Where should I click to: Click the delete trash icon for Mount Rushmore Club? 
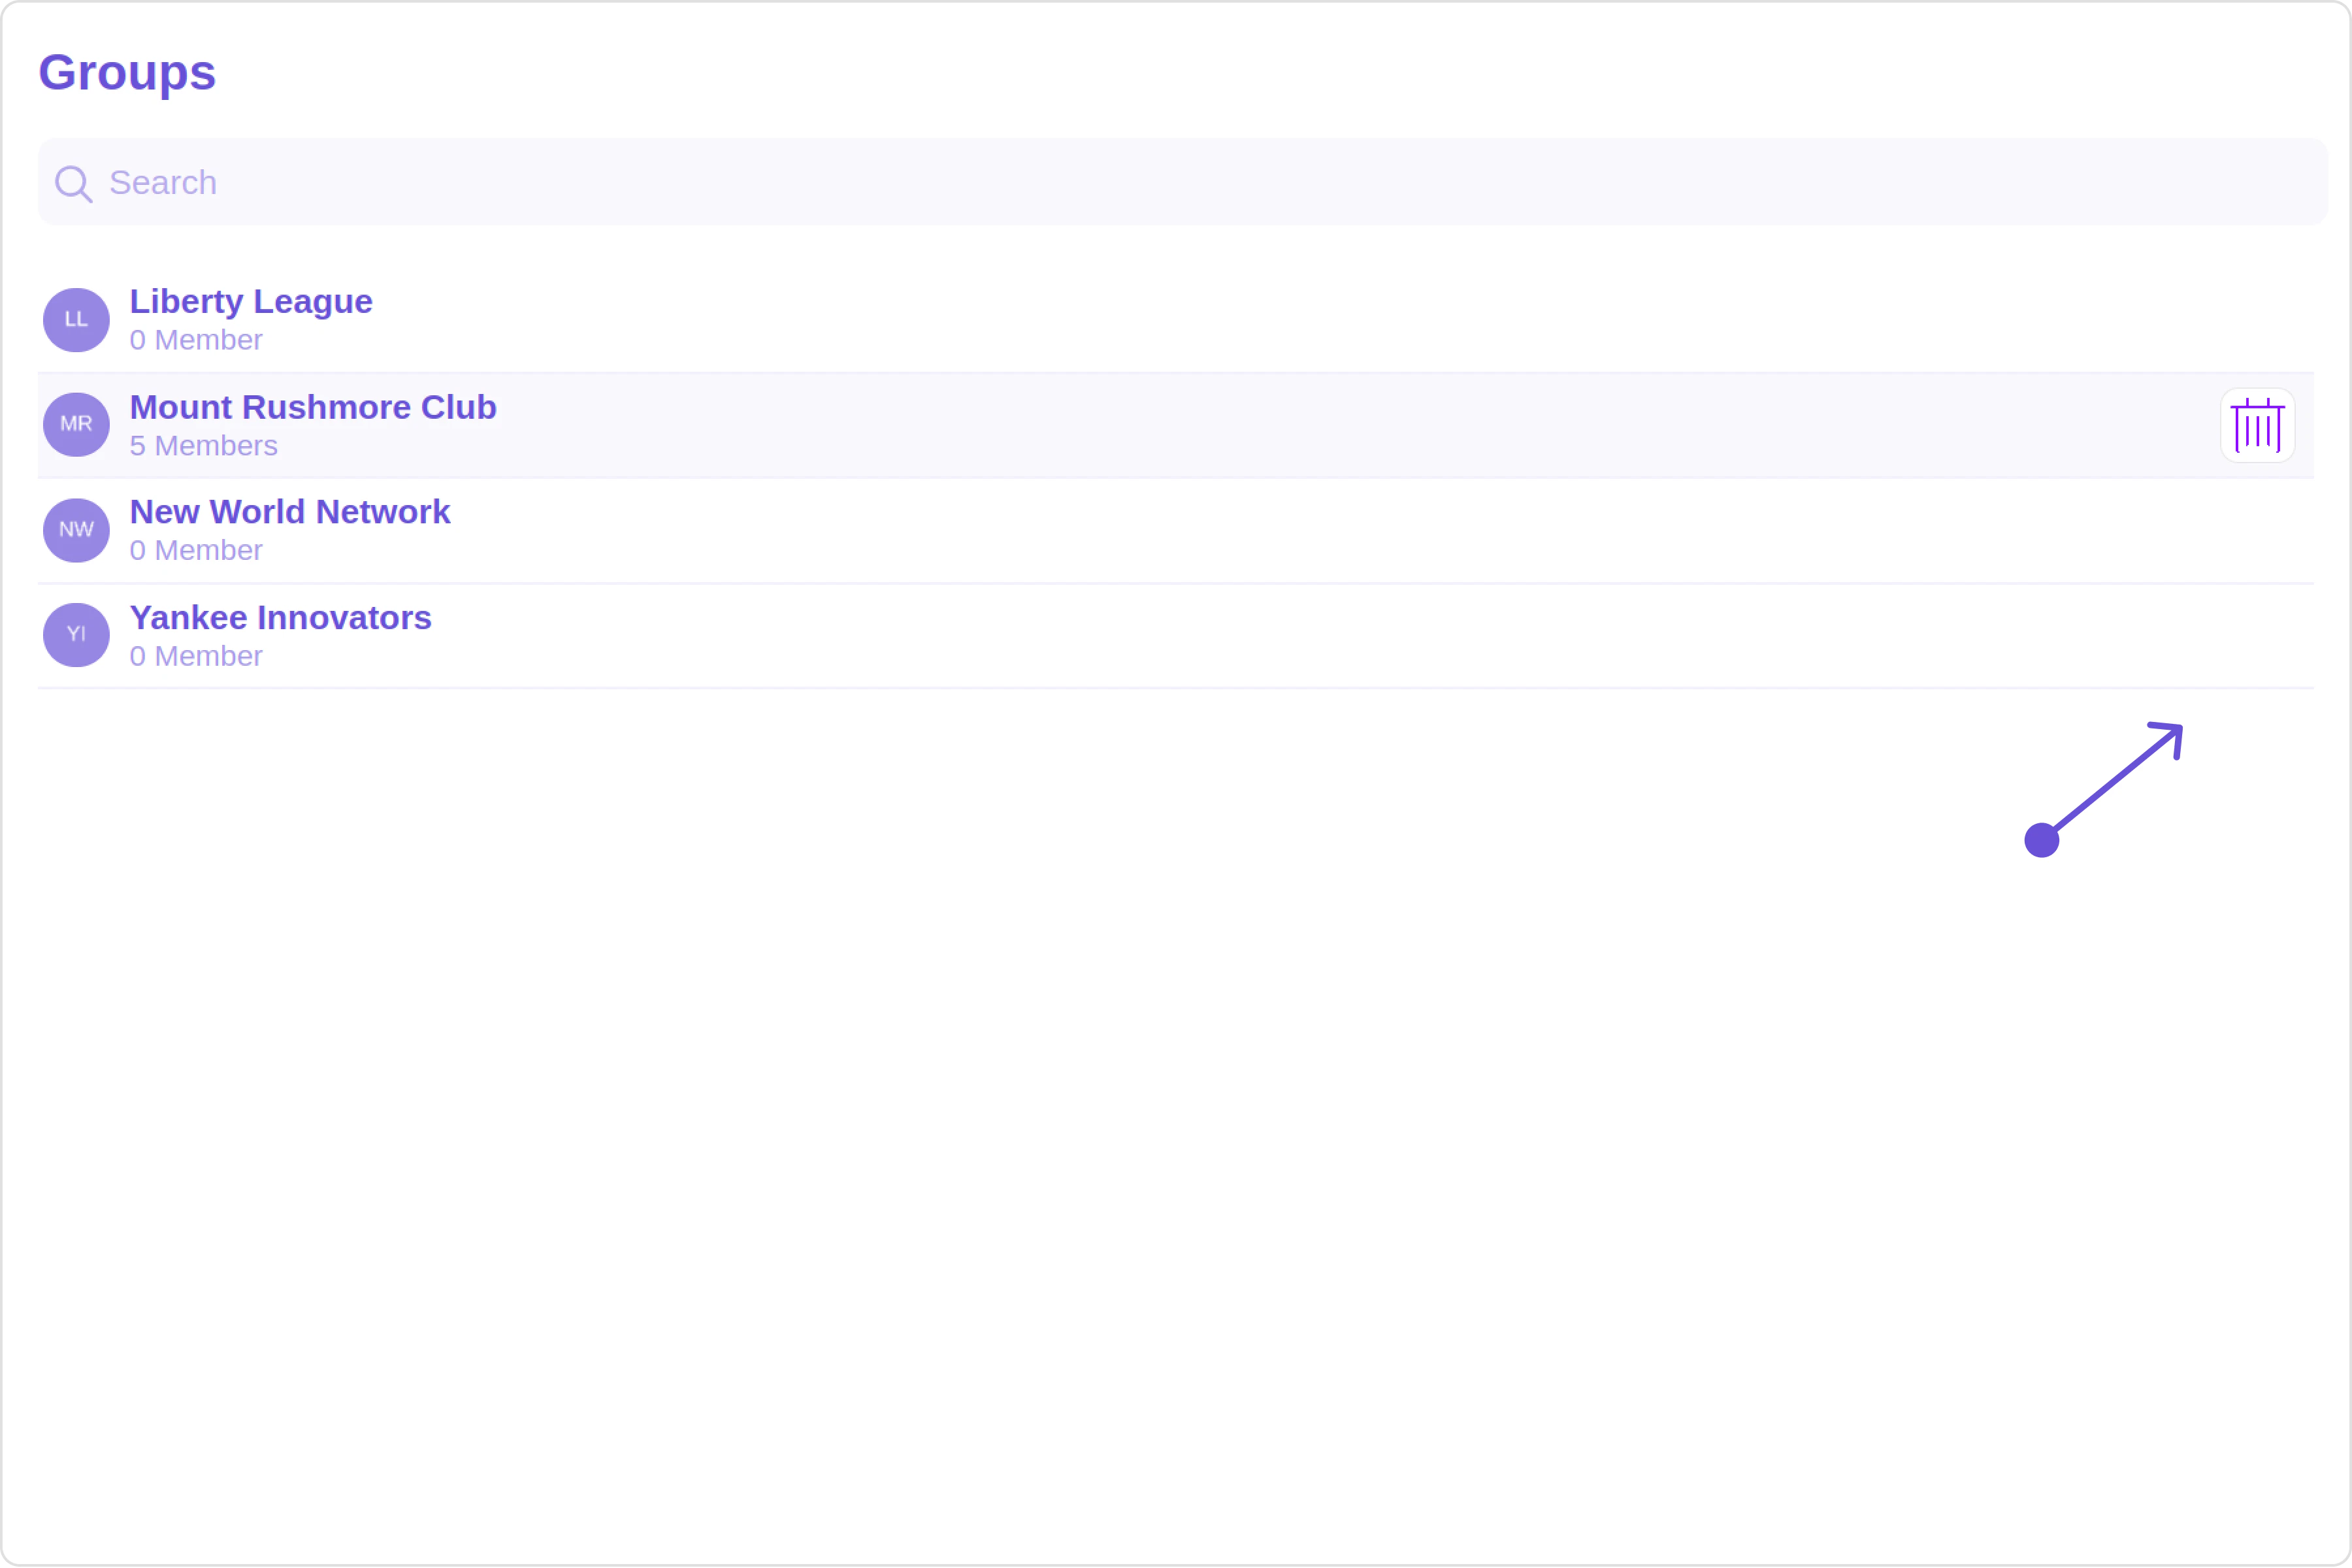(2257, 426)
